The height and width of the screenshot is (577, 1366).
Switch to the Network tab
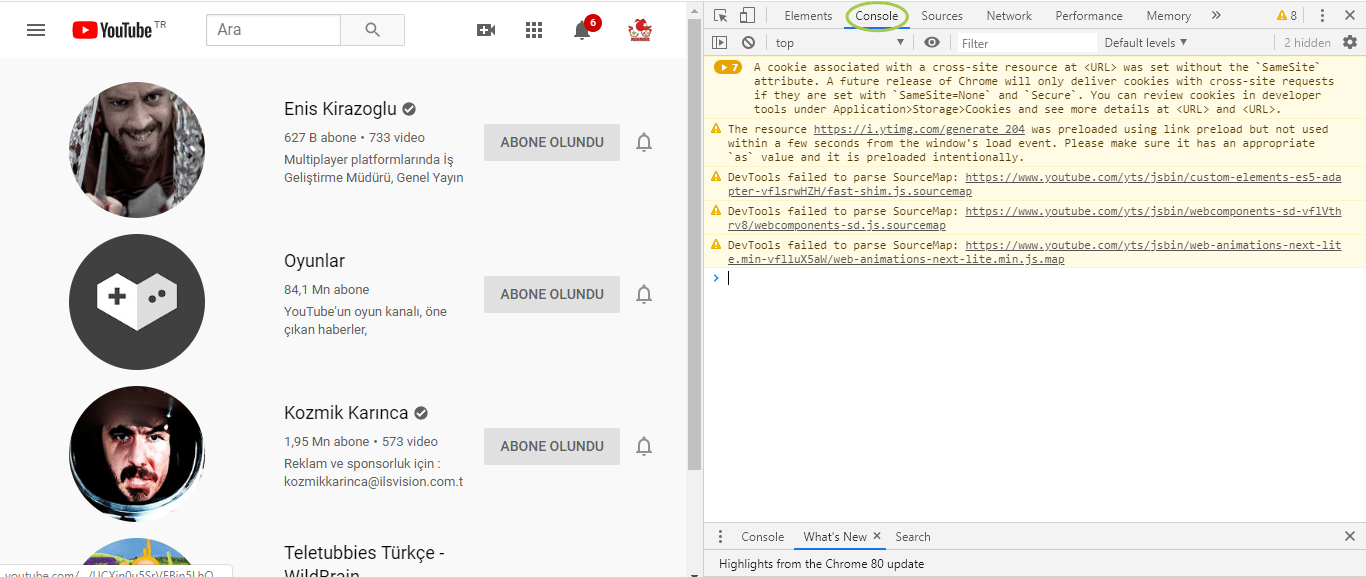[x=1009, y=15]
